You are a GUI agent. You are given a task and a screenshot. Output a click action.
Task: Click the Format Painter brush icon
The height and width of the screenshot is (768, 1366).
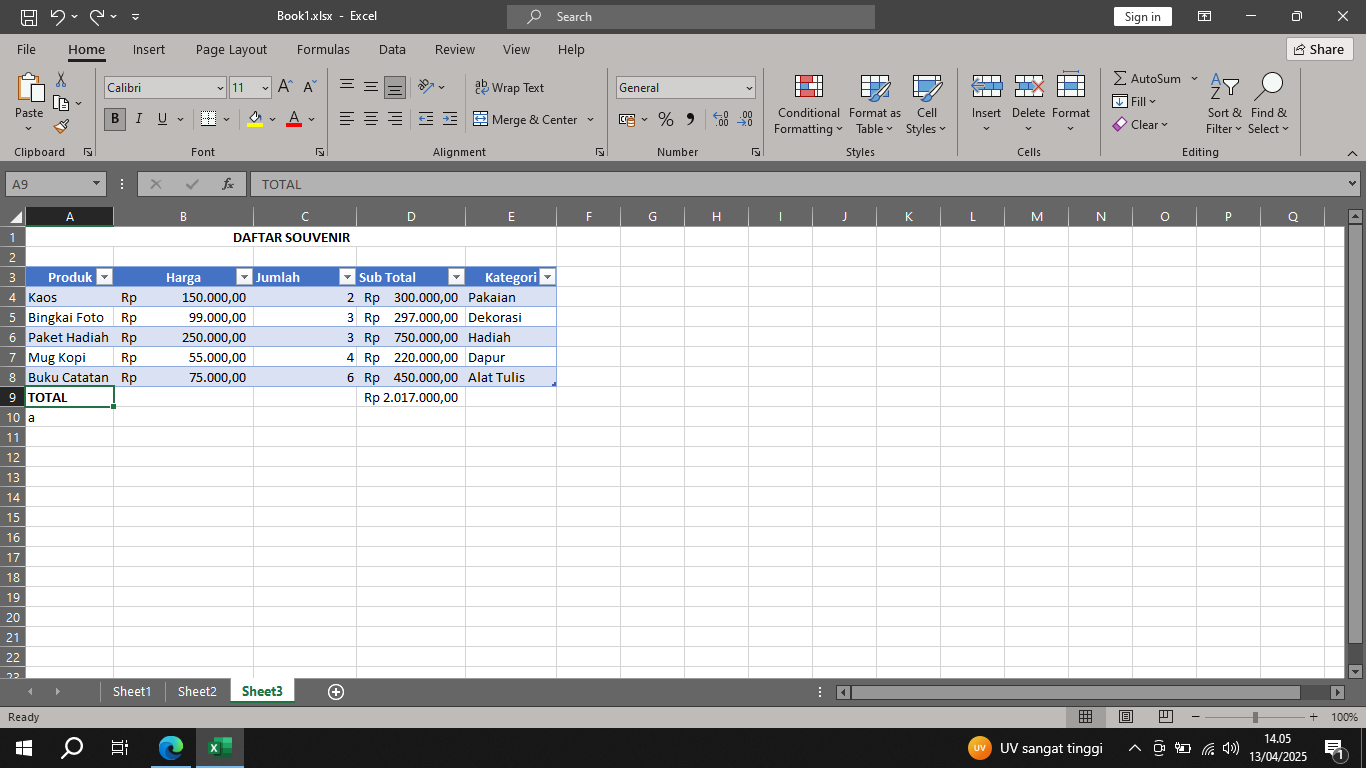pyautogui.click(x=61, y=126)
